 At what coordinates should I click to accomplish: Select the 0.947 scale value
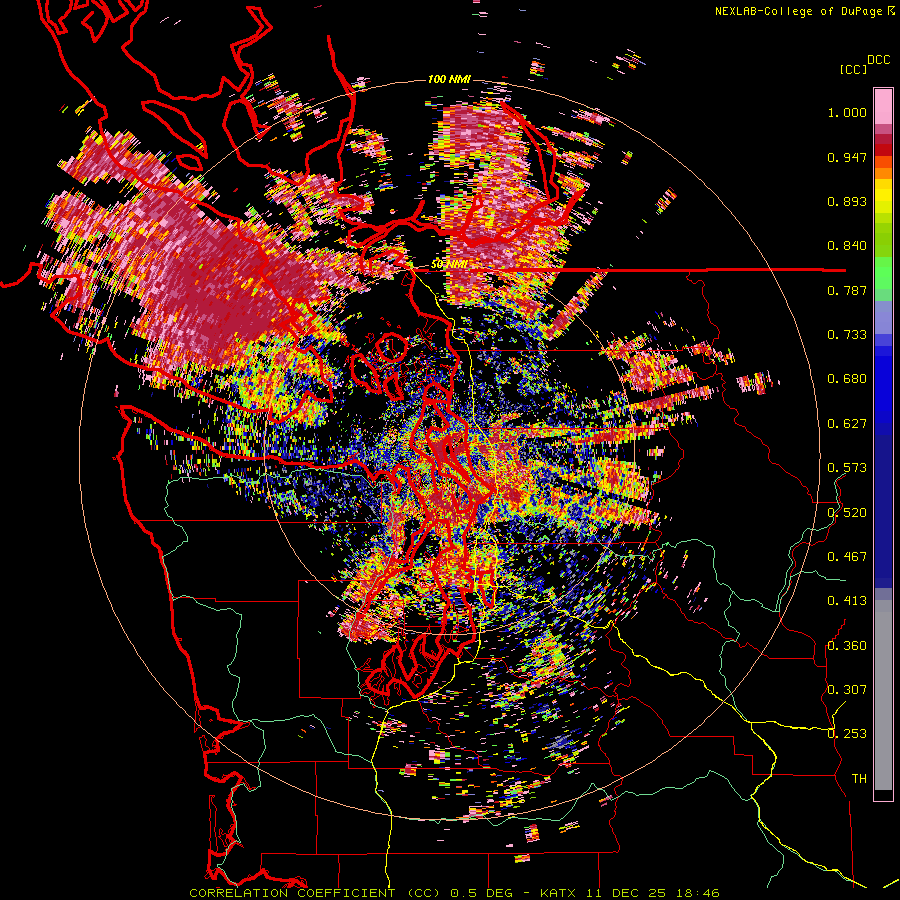[847, 157]
